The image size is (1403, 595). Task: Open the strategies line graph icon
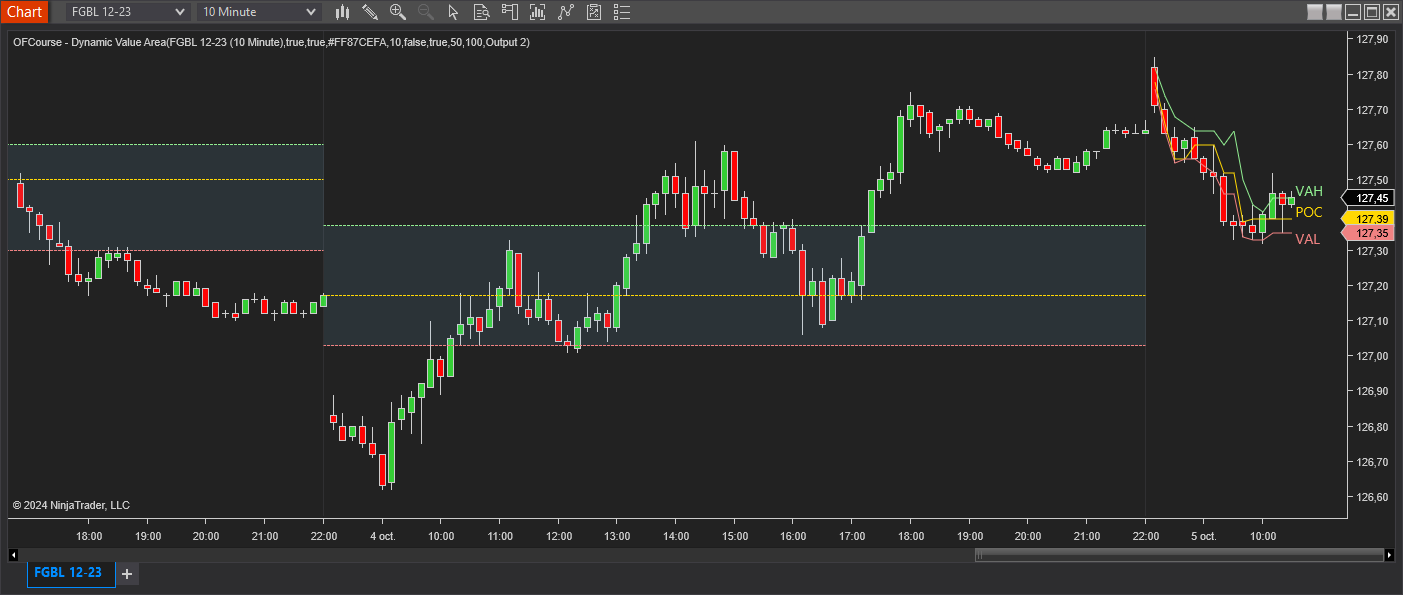567,12
